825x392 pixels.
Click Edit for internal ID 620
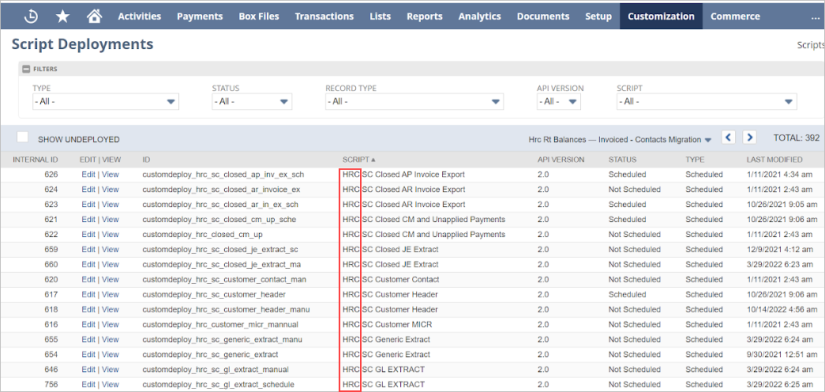click(88, 279)
